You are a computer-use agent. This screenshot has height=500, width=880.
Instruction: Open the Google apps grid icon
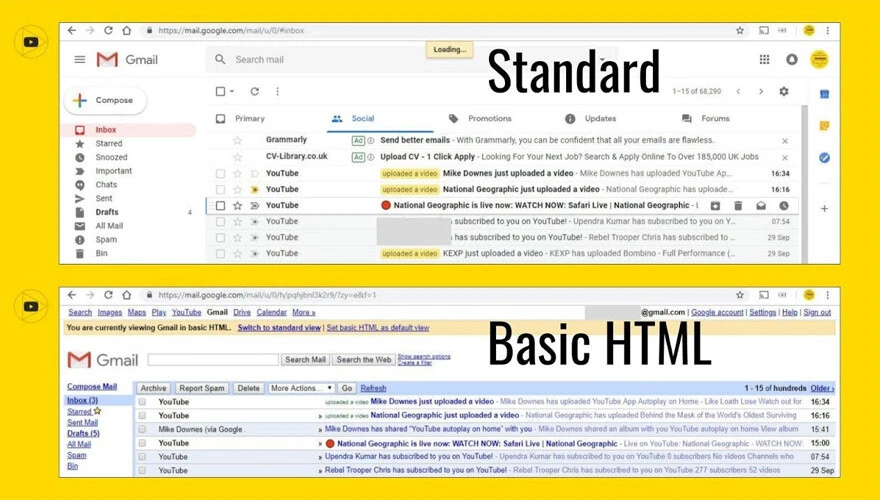click(765, 60)
